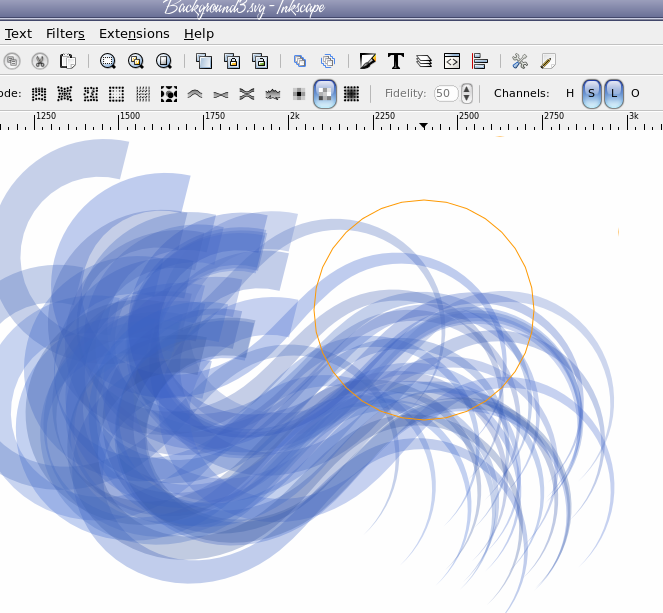663x613 pixels.
Task: Select tweak Scale objects mode
Action: pyautogui.click(x=116, y=93)
